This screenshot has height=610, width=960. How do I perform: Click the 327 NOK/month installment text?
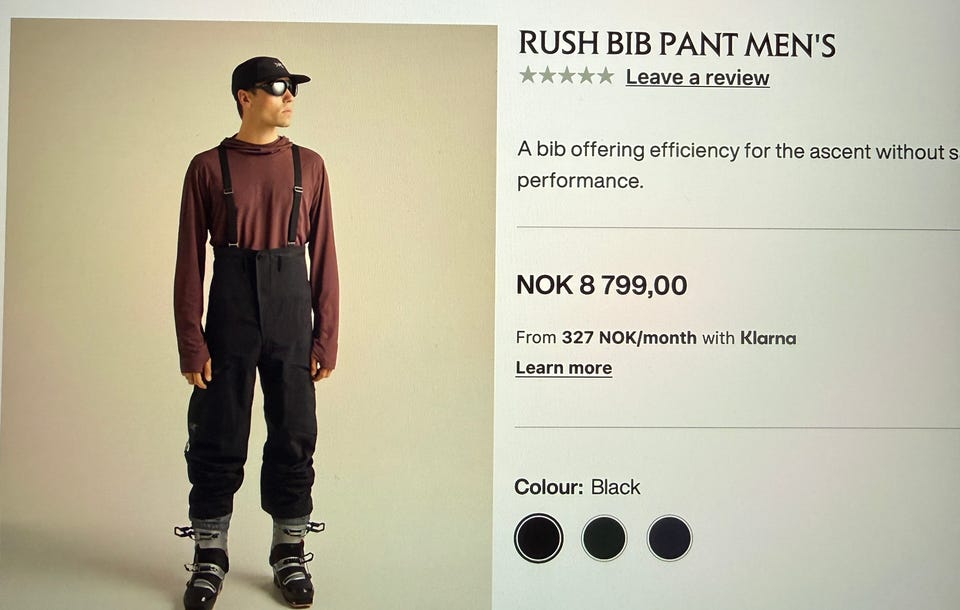pos(629,337)
